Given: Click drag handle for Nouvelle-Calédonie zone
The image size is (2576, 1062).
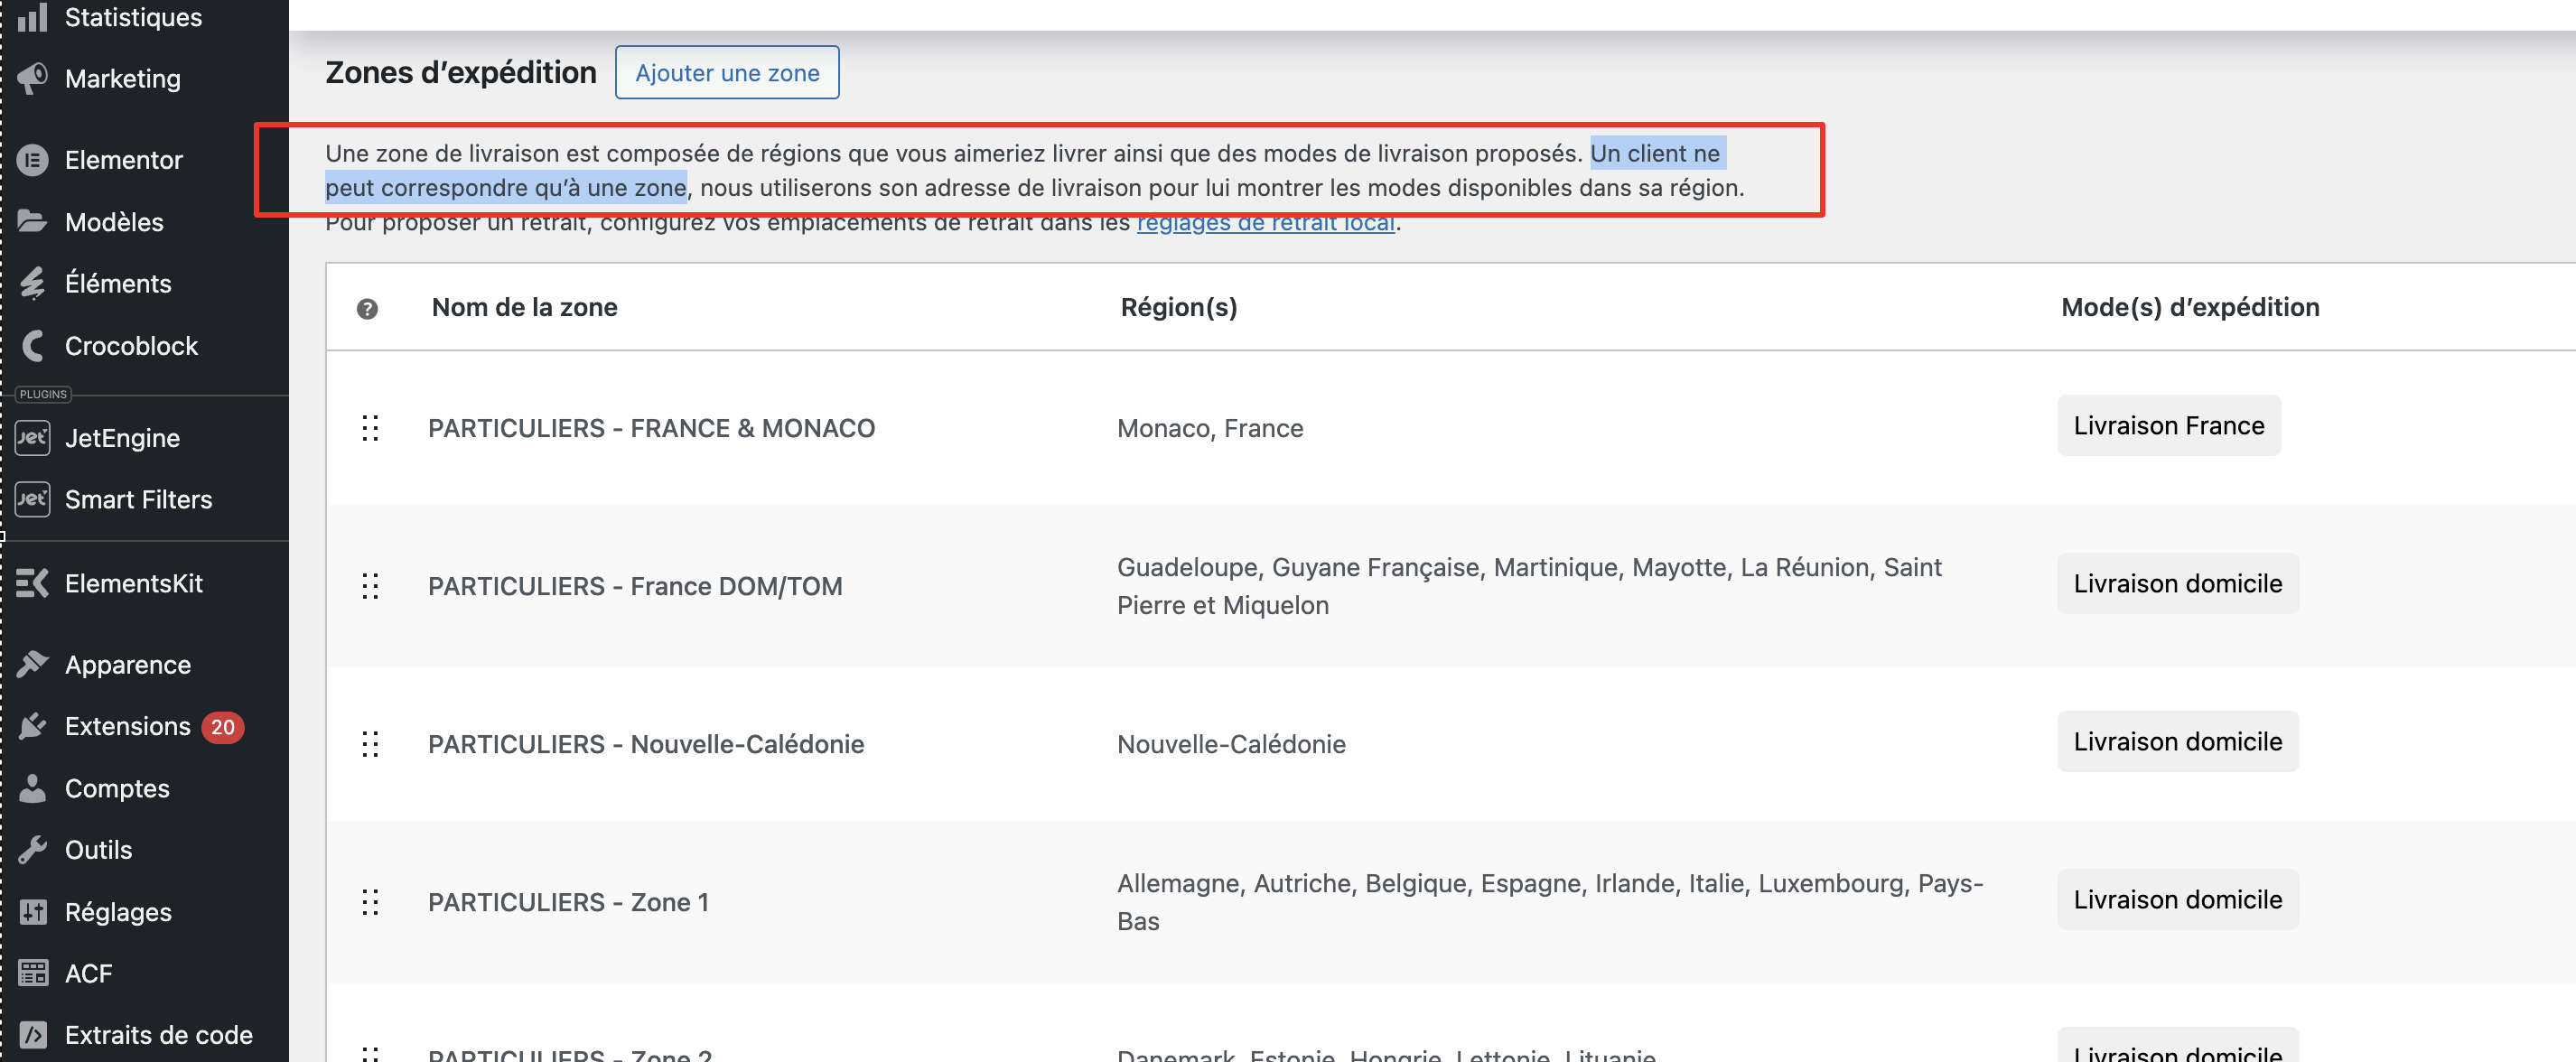Looking at the screenshot, I should pyautogui.click(x=370, y=744).
